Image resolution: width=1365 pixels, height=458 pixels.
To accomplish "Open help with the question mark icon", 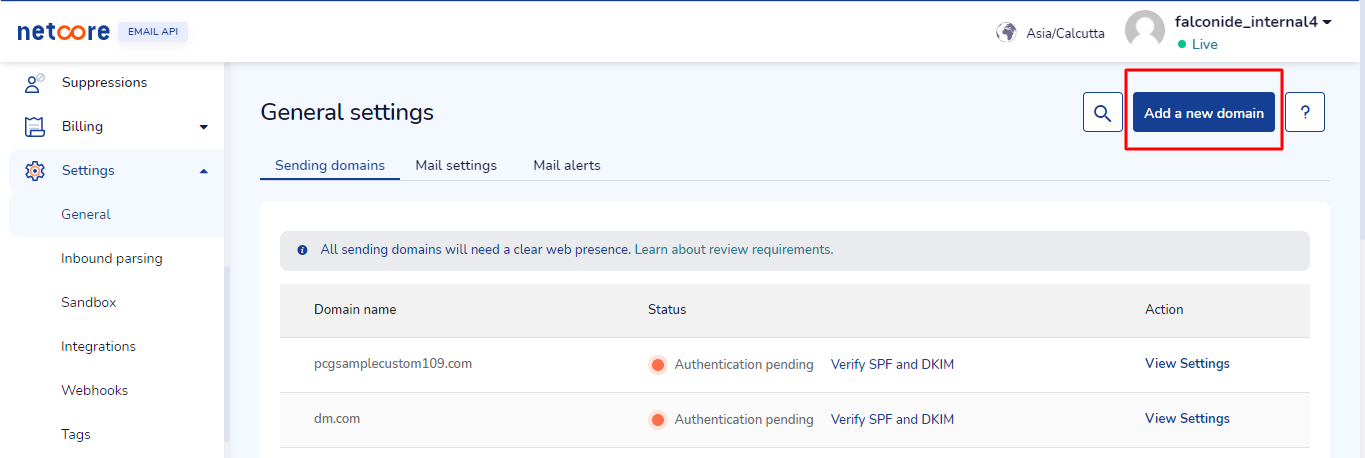I will tap(1305, 113).
